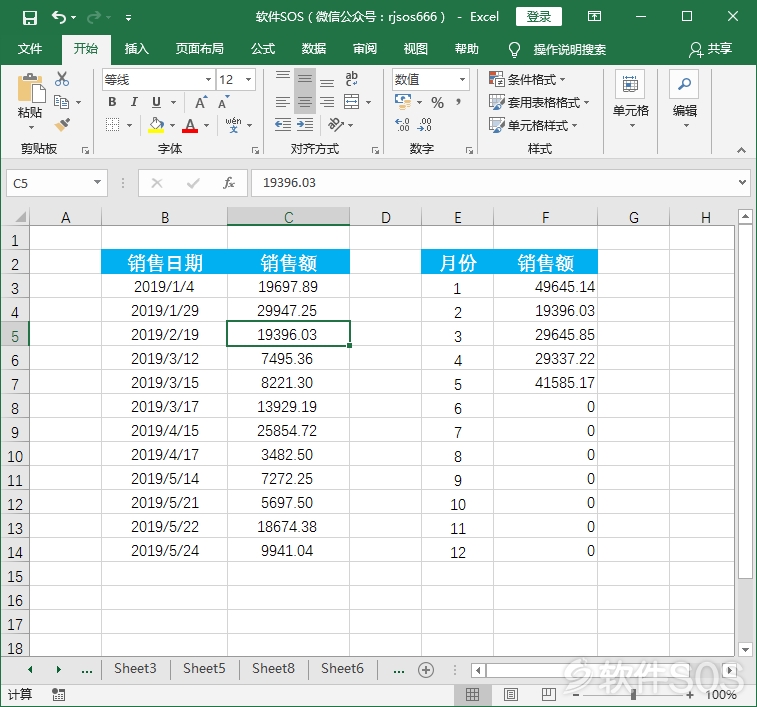Apply percent style
The image size is (757, 707).
click(437, 102)
